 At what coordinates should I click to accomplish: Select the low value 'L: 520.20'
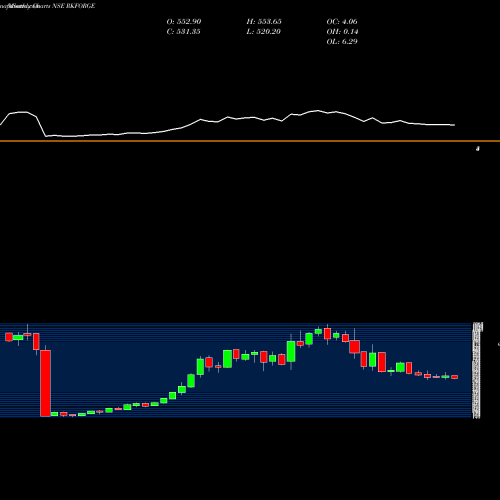[264, 32]
